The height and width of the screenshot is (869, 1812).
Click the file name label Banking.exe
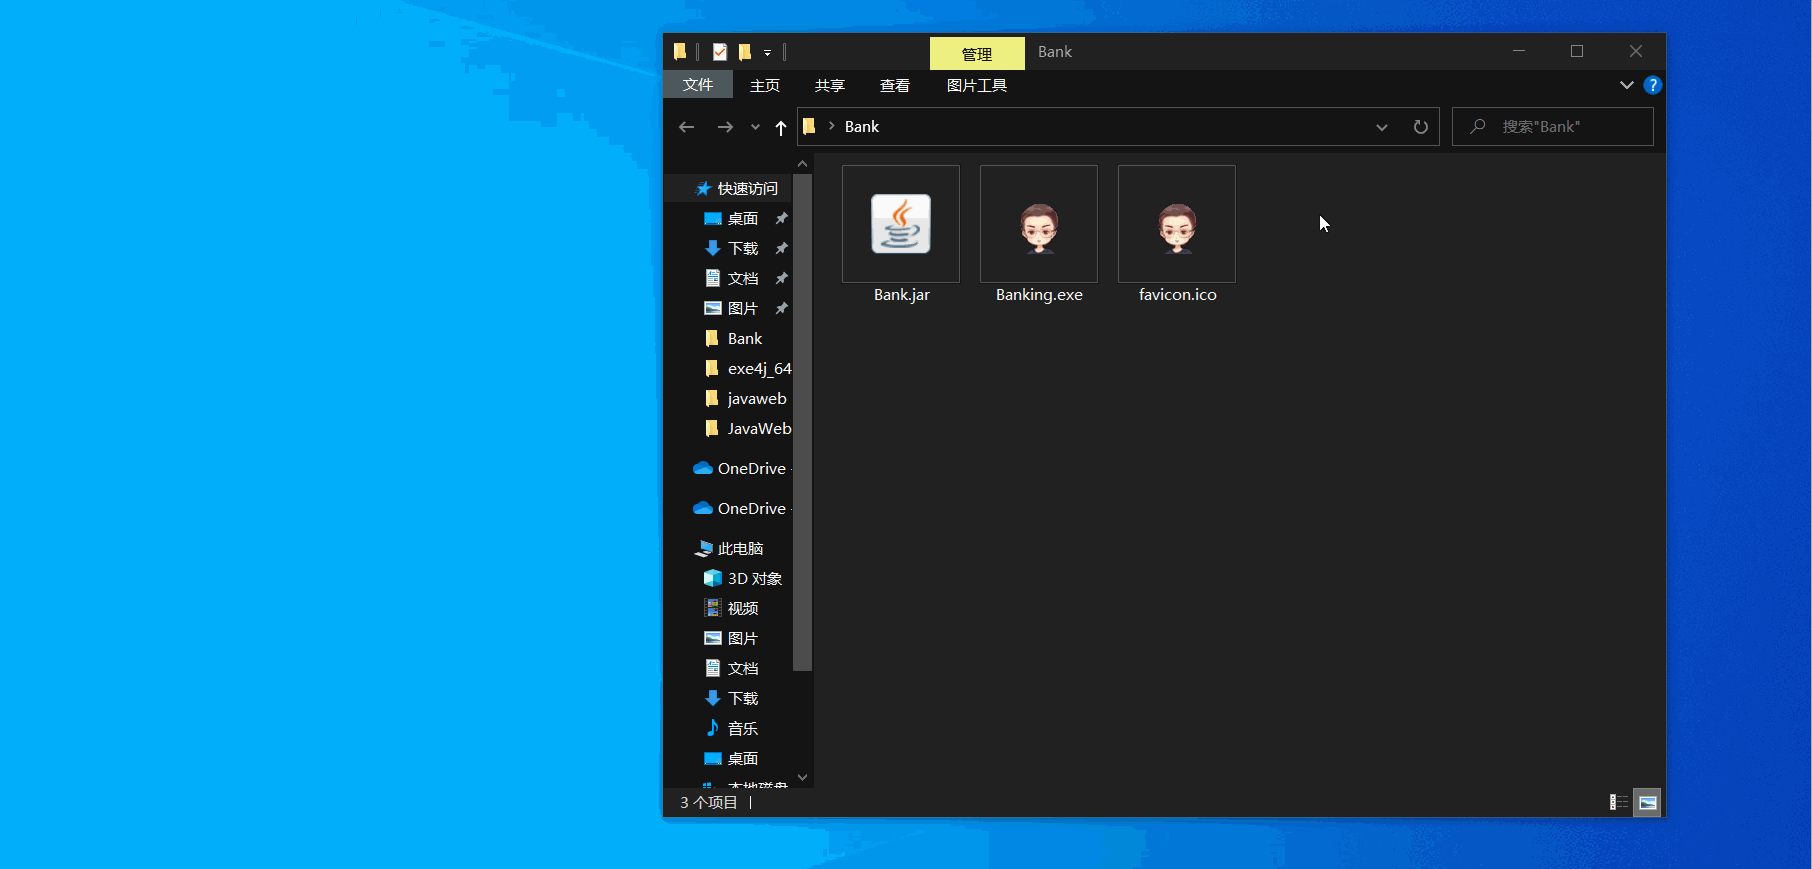[1039, 295]
